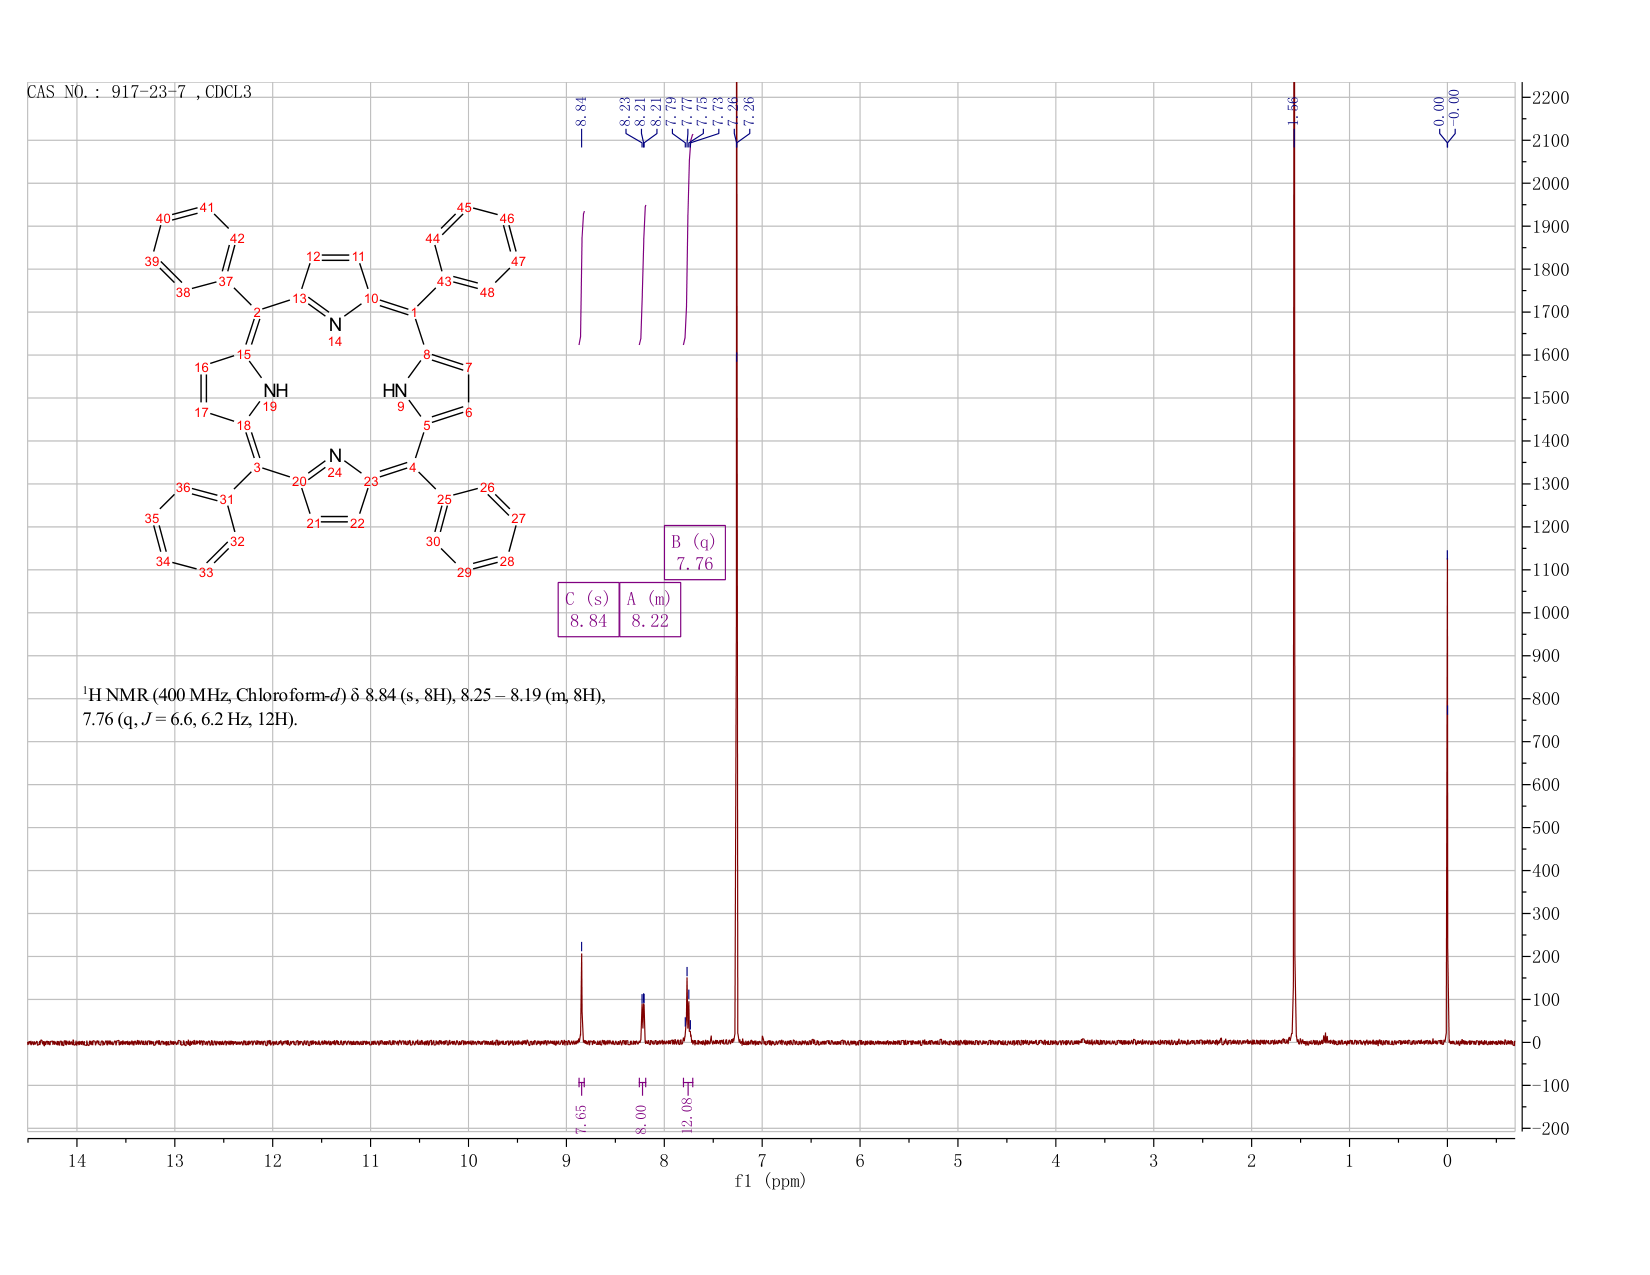This screenshot has width=1650, height=1275.
Task: Click the integral value 7.65 below the baseline
Action: [581, 1119]
